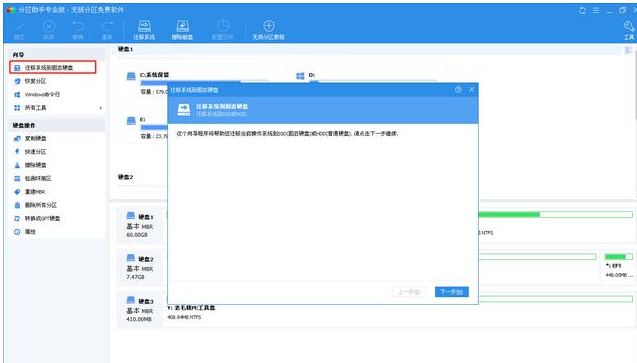Click the 硬盘2 section header label
Image resolution: width=637 pixels, height=363 pixels.
pyautogui.click(x=126, y=177)
